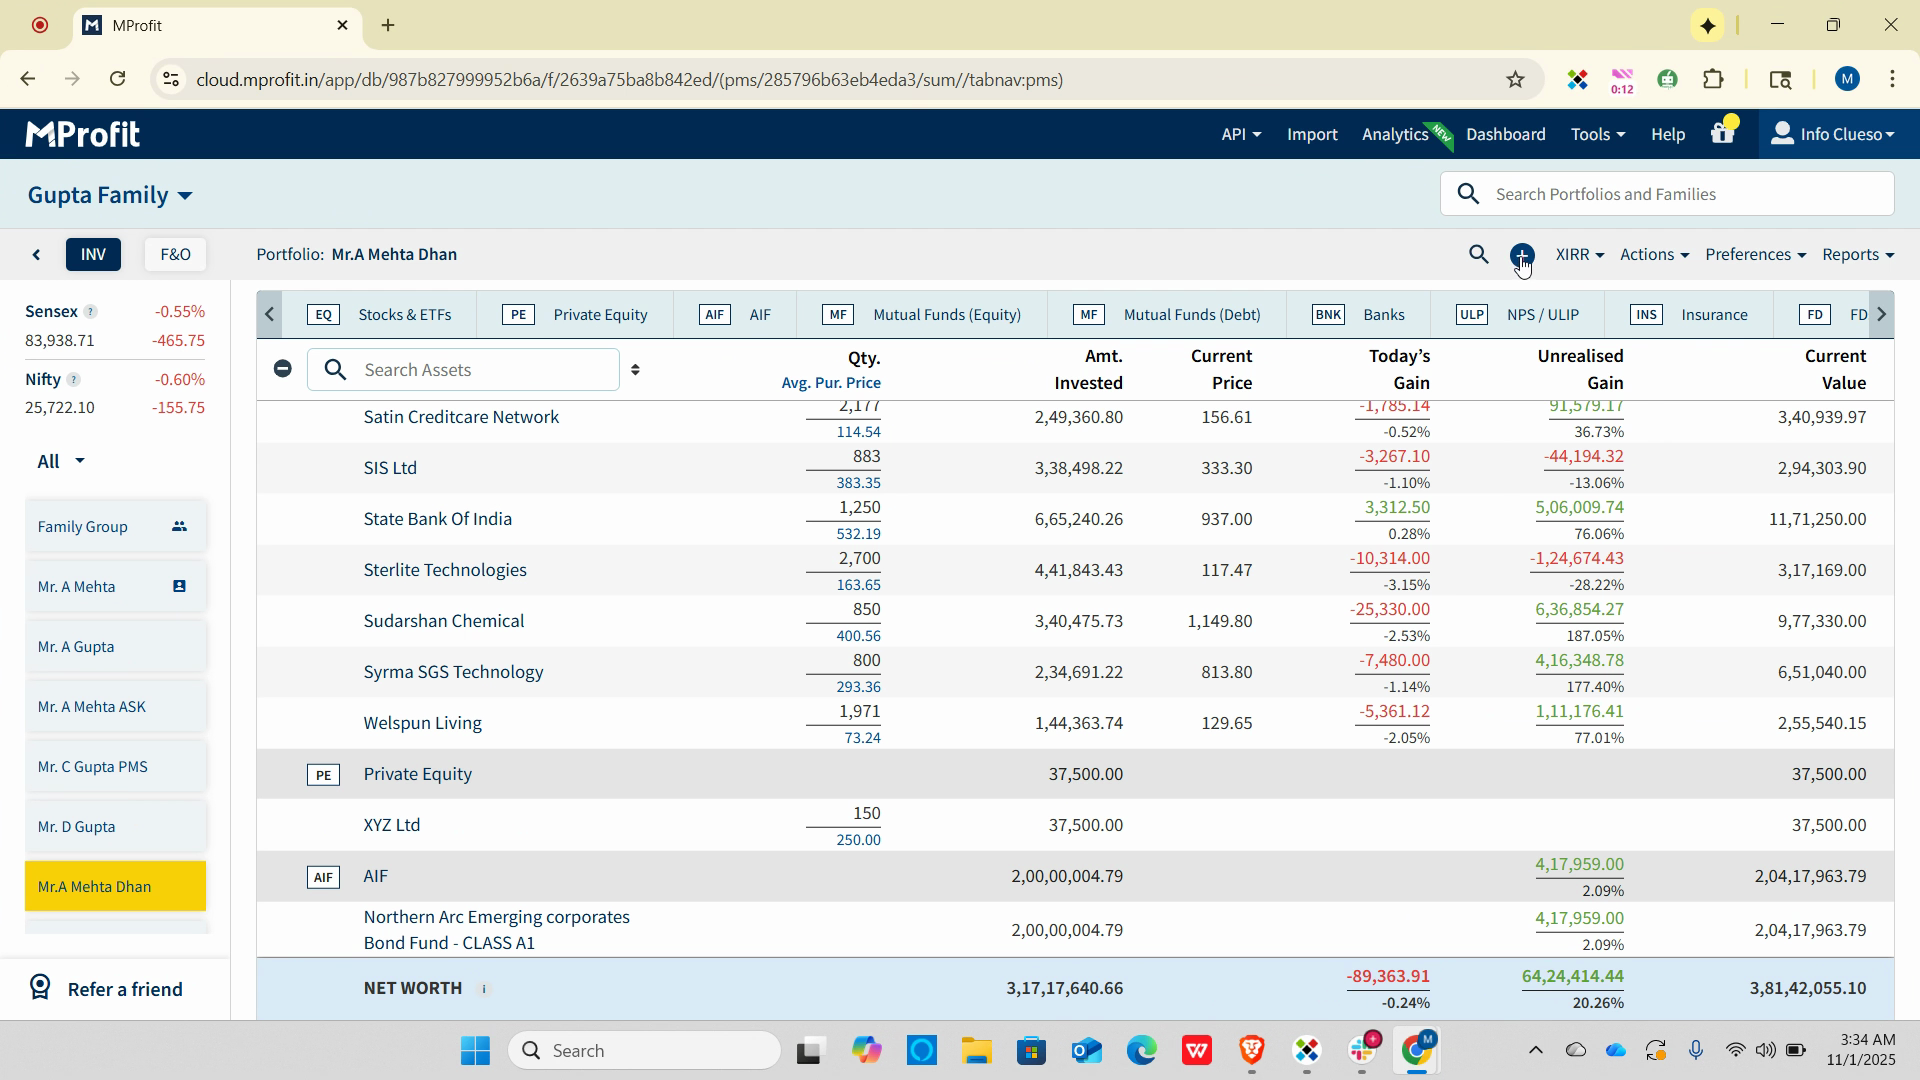Open the gift rewards icon
Viewport: 1920px width, 1080px height.
[1722, 133]
